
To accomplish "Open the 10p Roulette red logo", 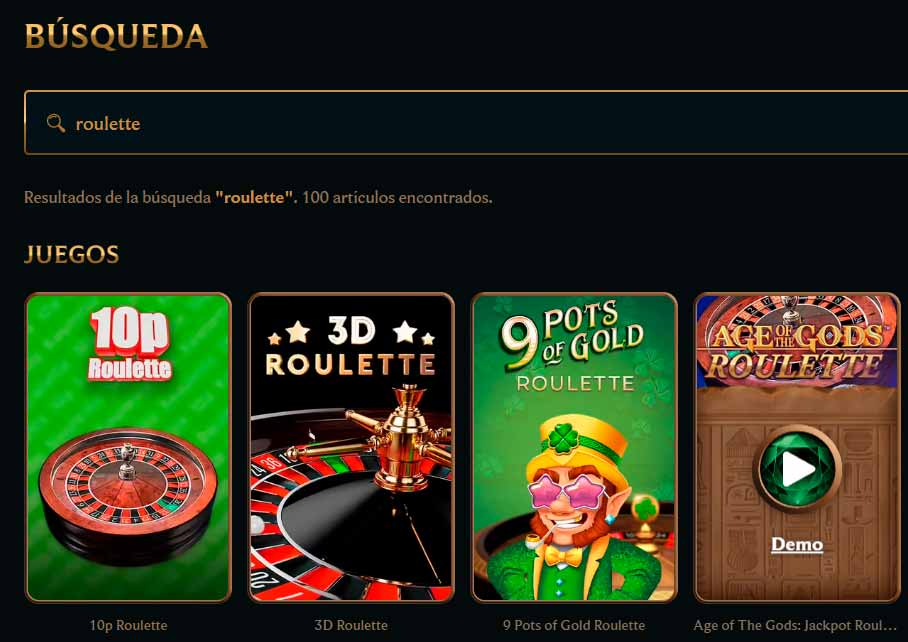I will [130, 344].
